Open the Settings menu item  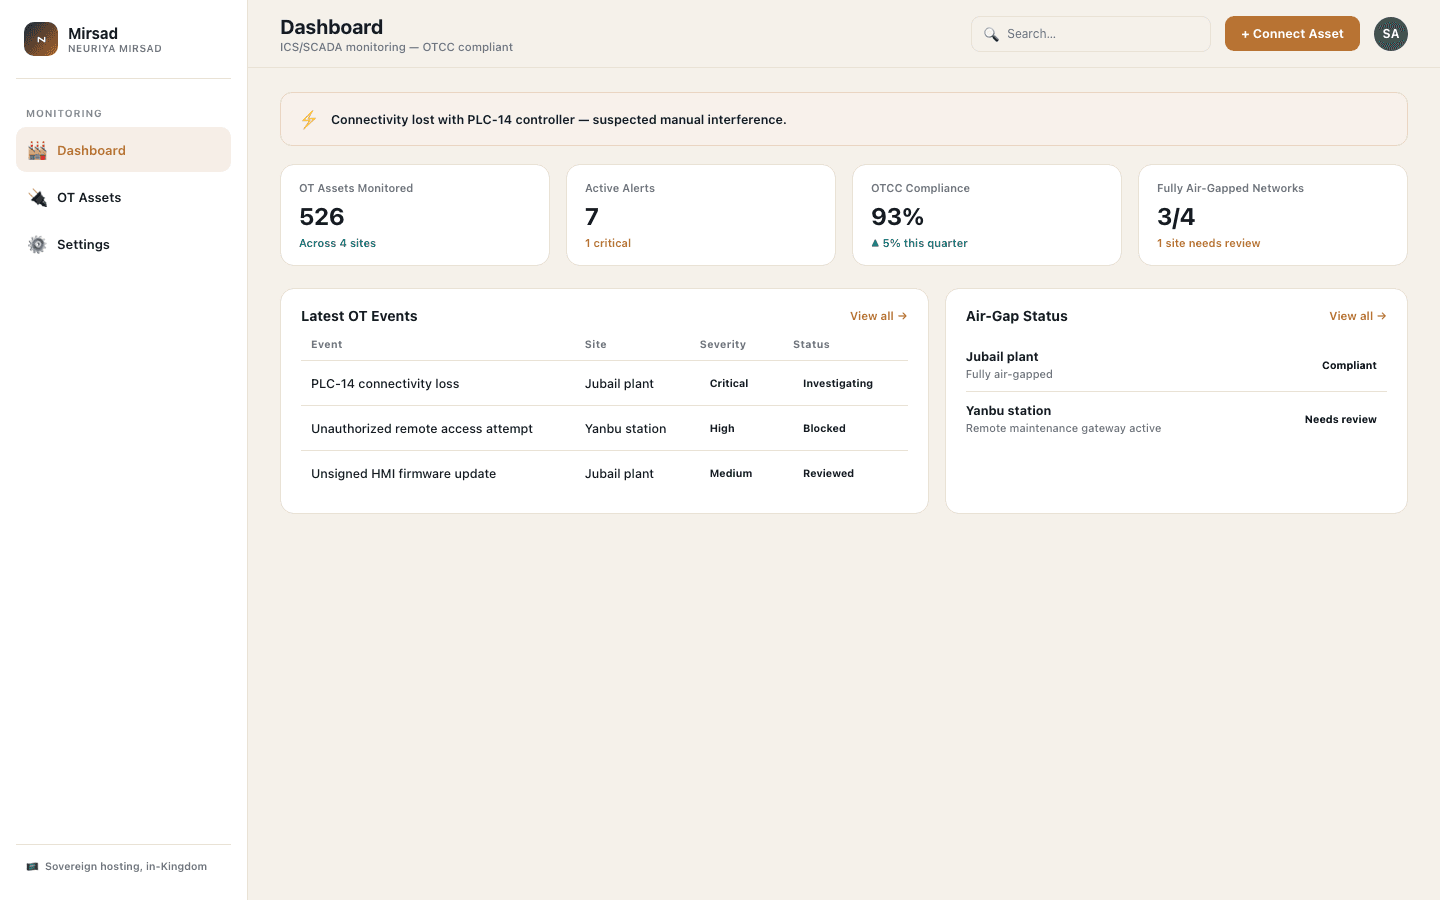[123, 244]
